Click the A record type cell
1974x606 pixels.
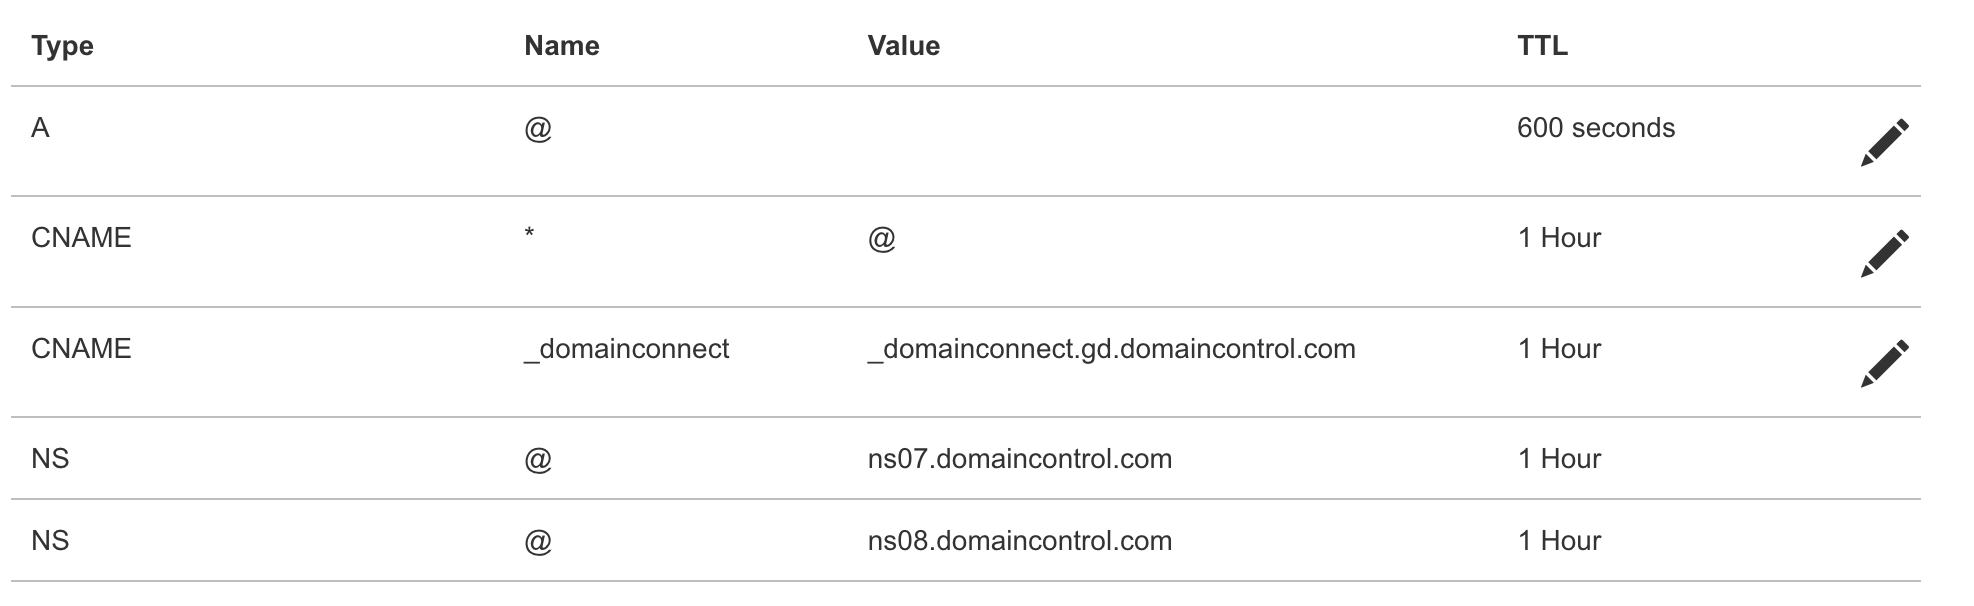[x=40, y=128]
